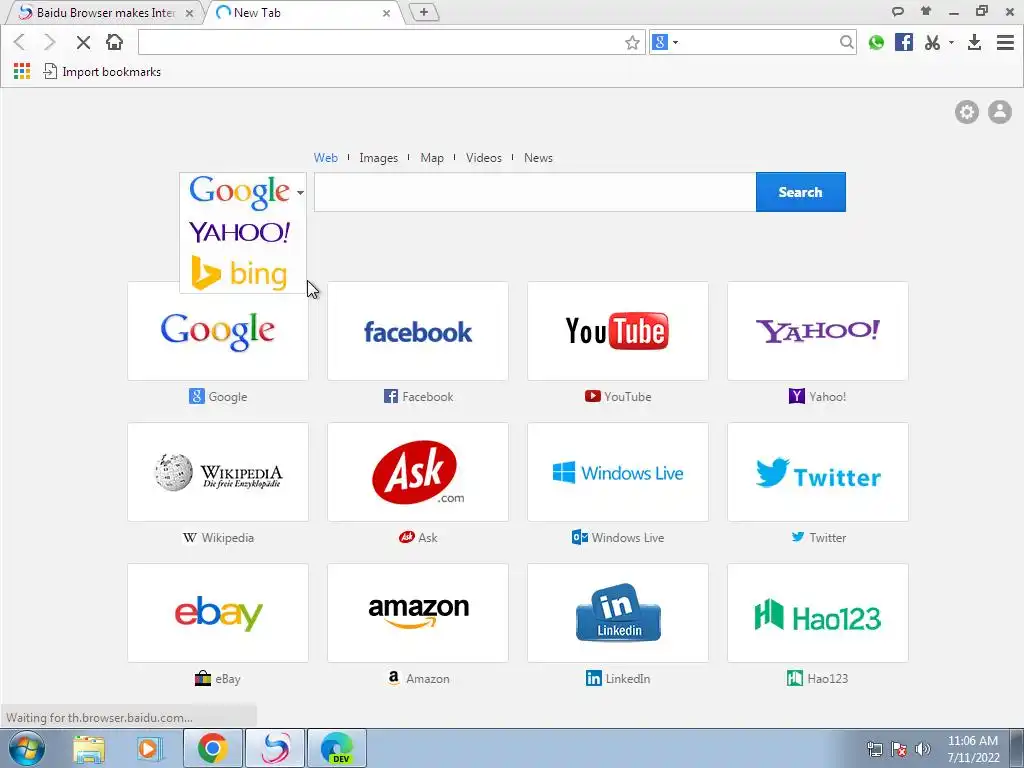Image resolution: width=1024 pixels, height=768 pixels.
Task: Choose Bing from the engine list
Action: (239, 273)
